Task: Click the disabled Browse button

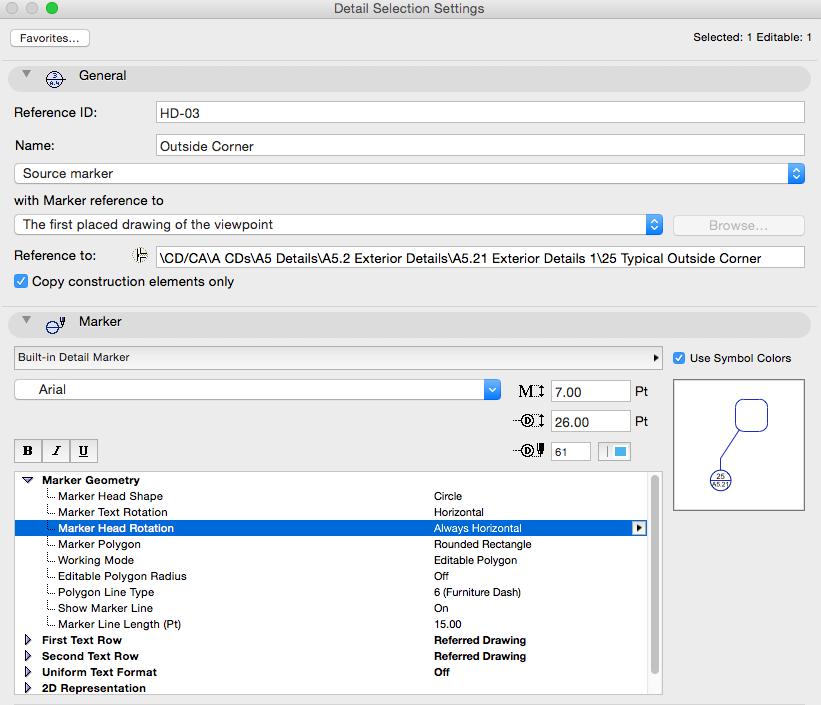Action: click(x=739, y=225)
